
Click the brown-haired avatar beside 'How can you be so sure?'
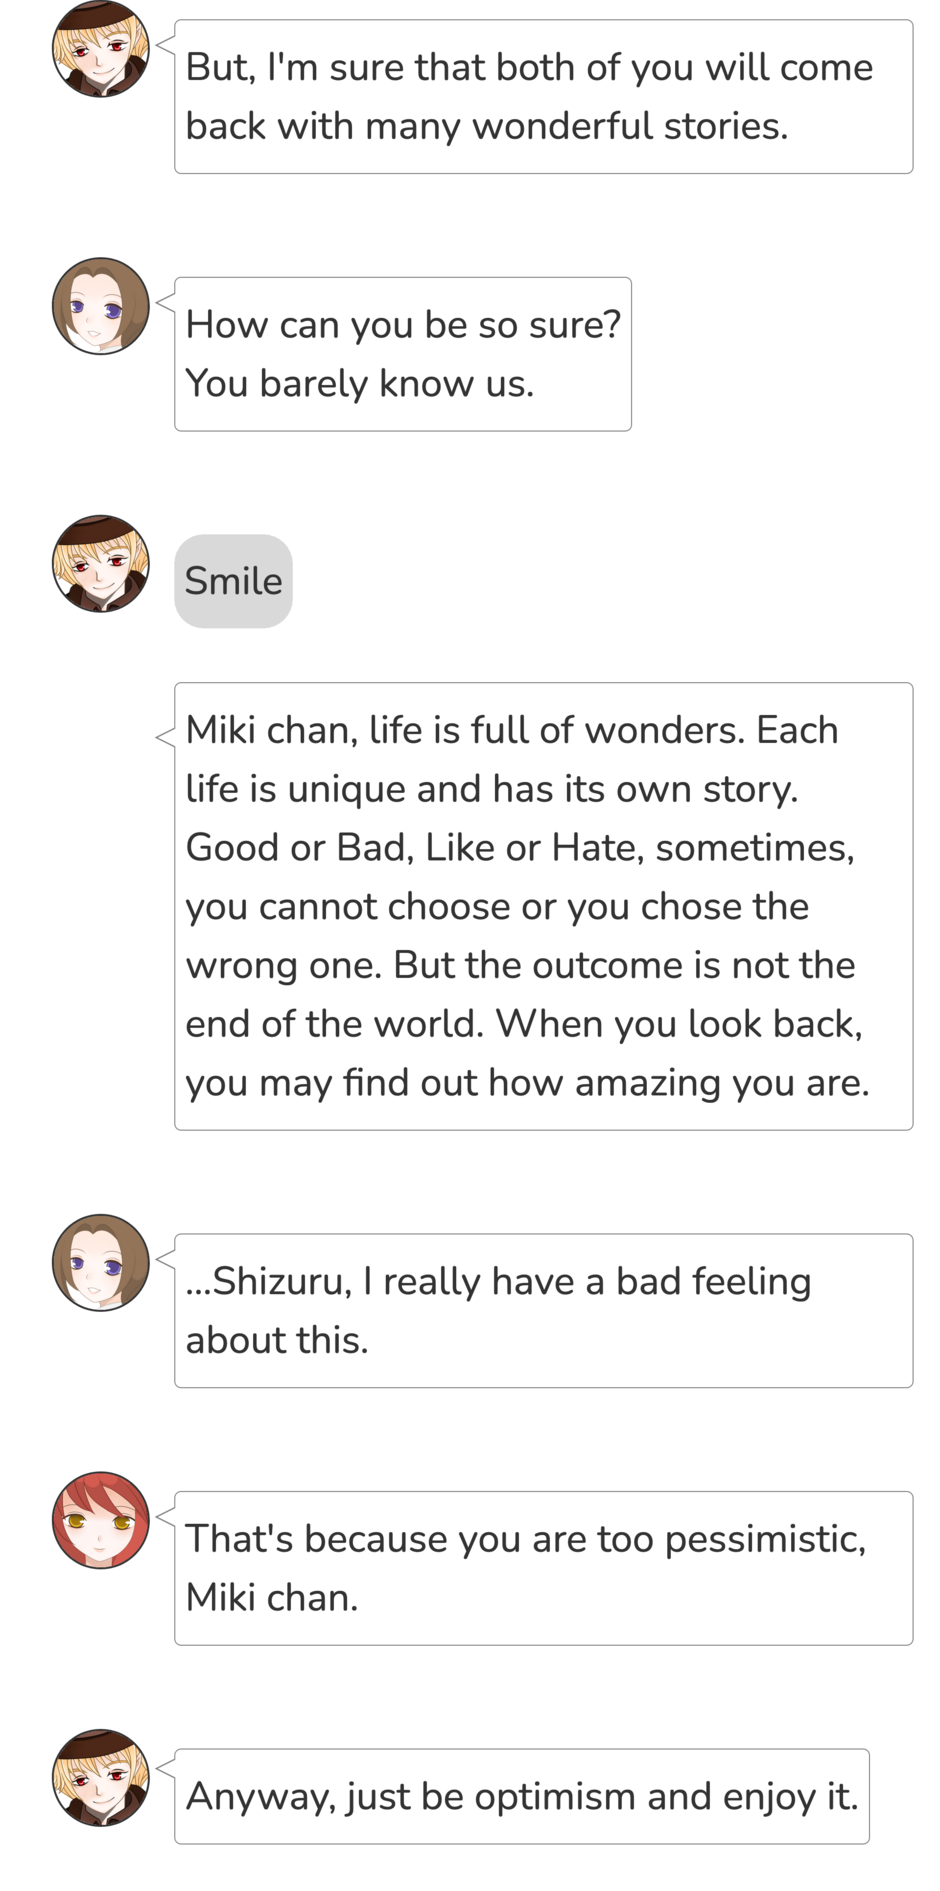[100, 306]
